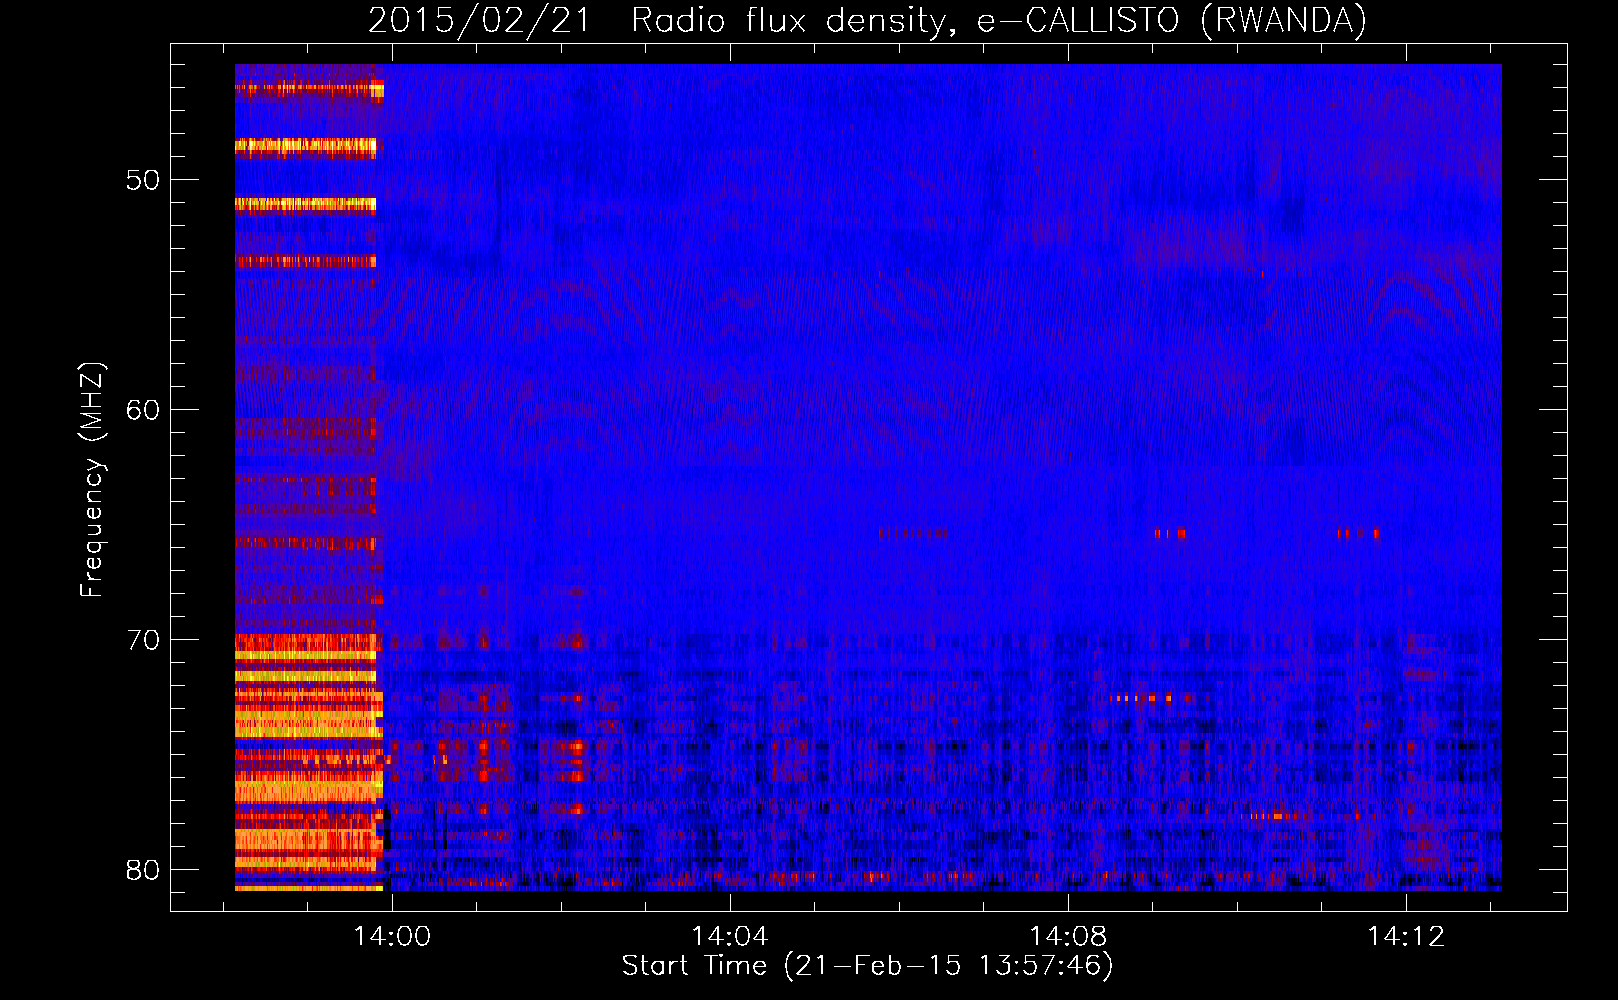Click the date 2015/02/21 in the title
The image size is (1618, 1000).
click(x=480, y=20)
